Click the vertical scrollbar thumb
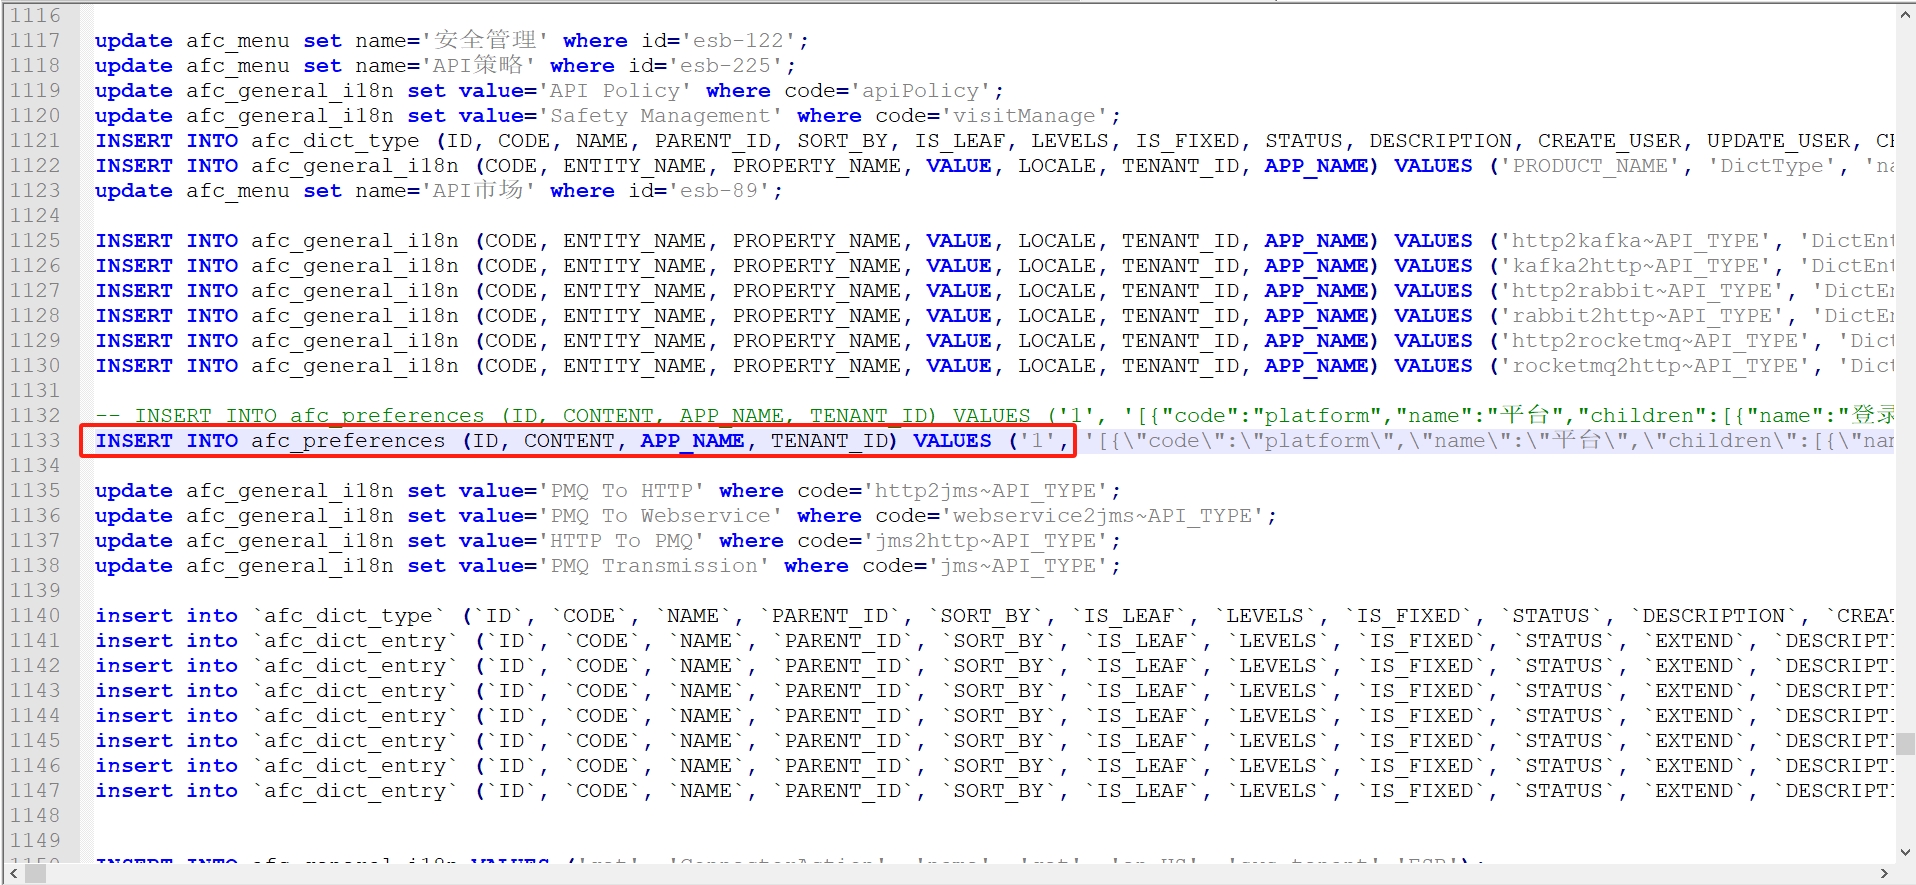This screenshot has height=885, width=1916. [x=1905, y=743]
